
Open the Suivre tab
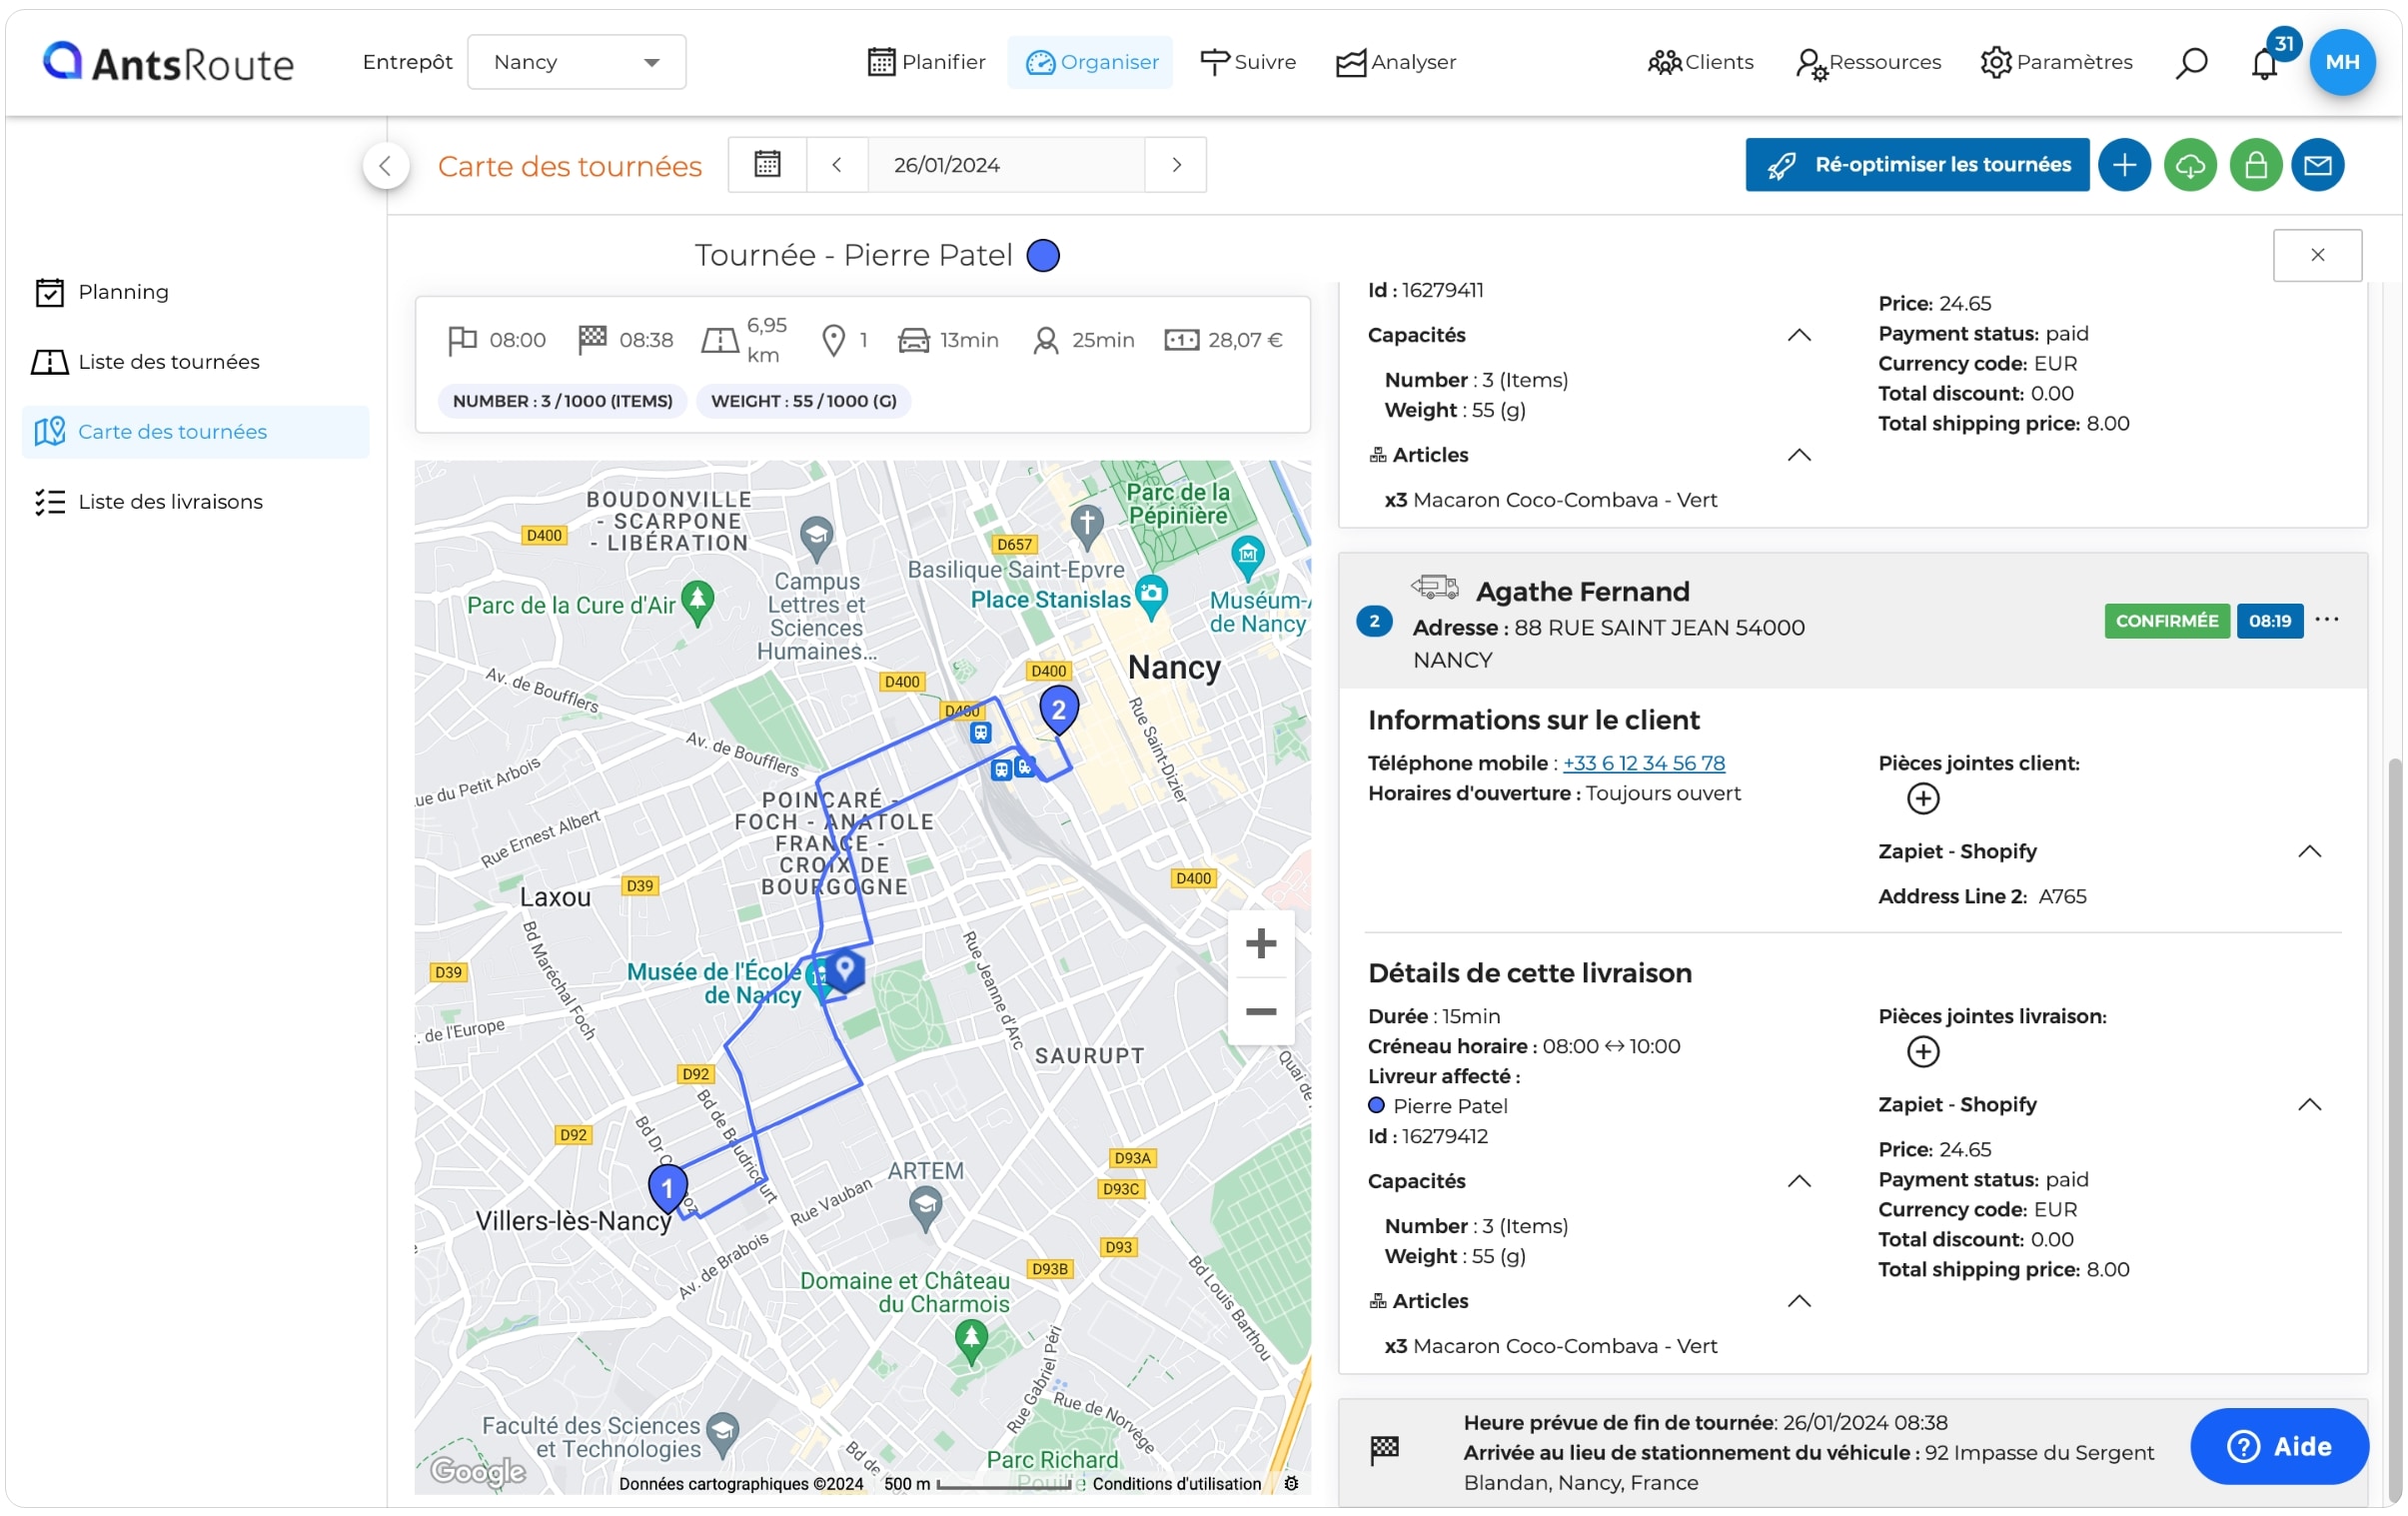coord(1248,62)
